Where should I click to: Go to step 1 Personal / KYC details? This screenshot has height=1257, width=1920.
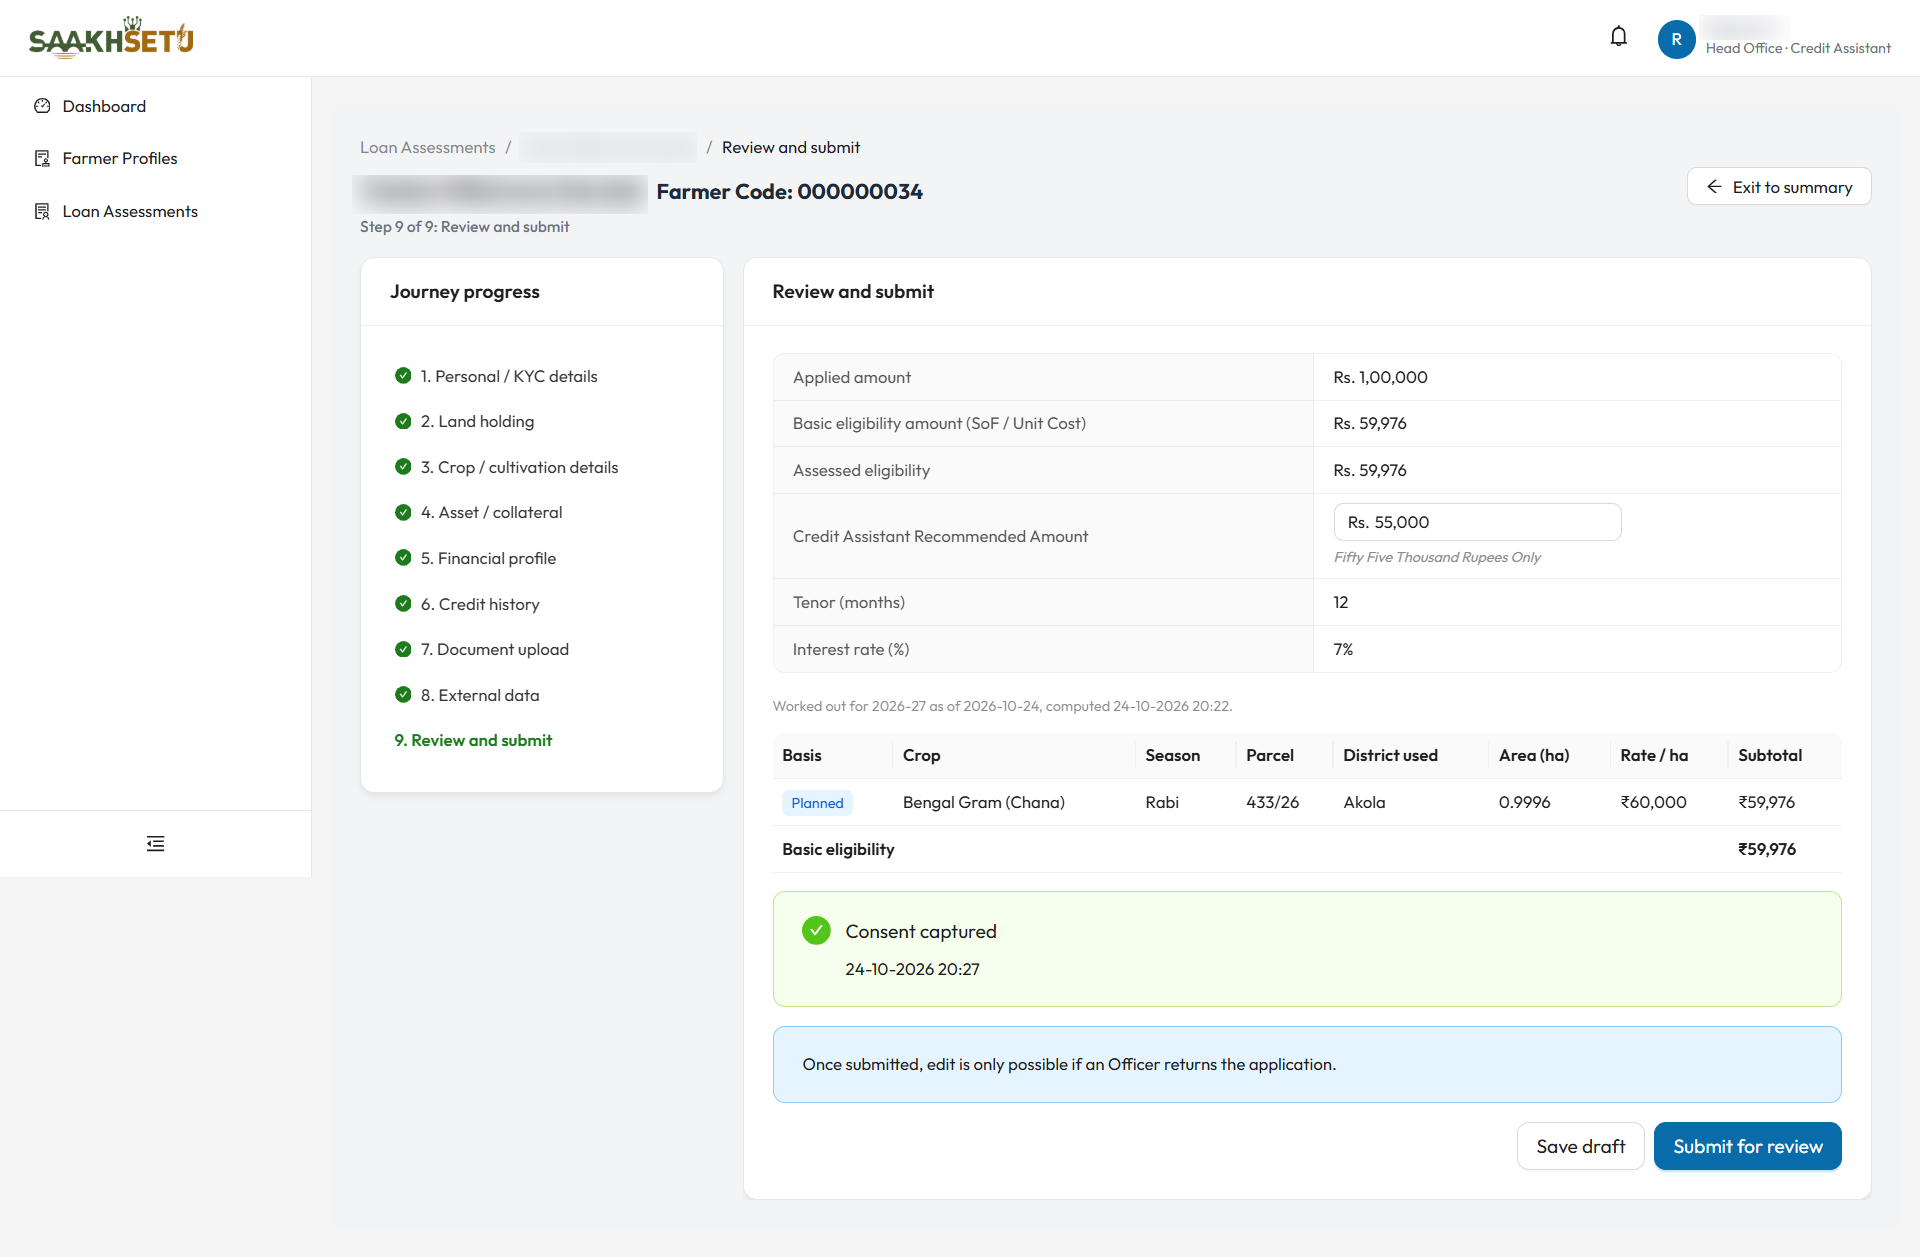(509, 376)
